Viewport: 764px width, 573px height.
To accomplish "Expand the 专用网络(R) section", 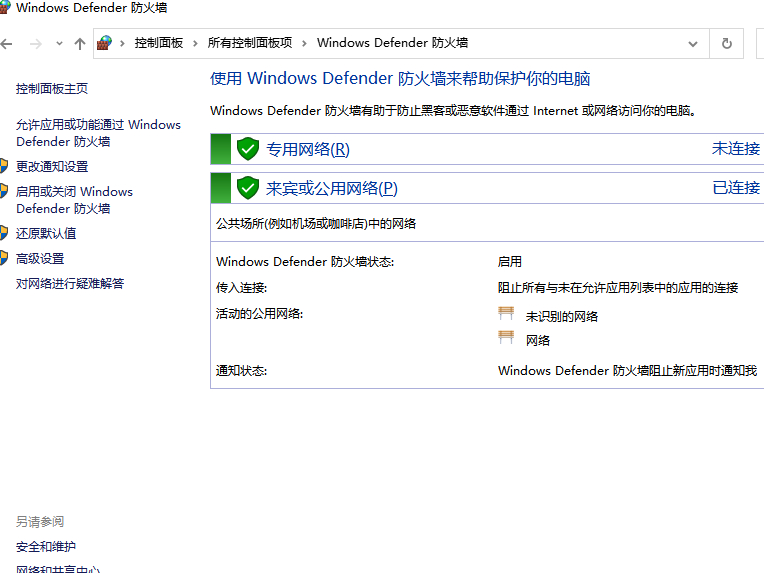I will (308, 149).
